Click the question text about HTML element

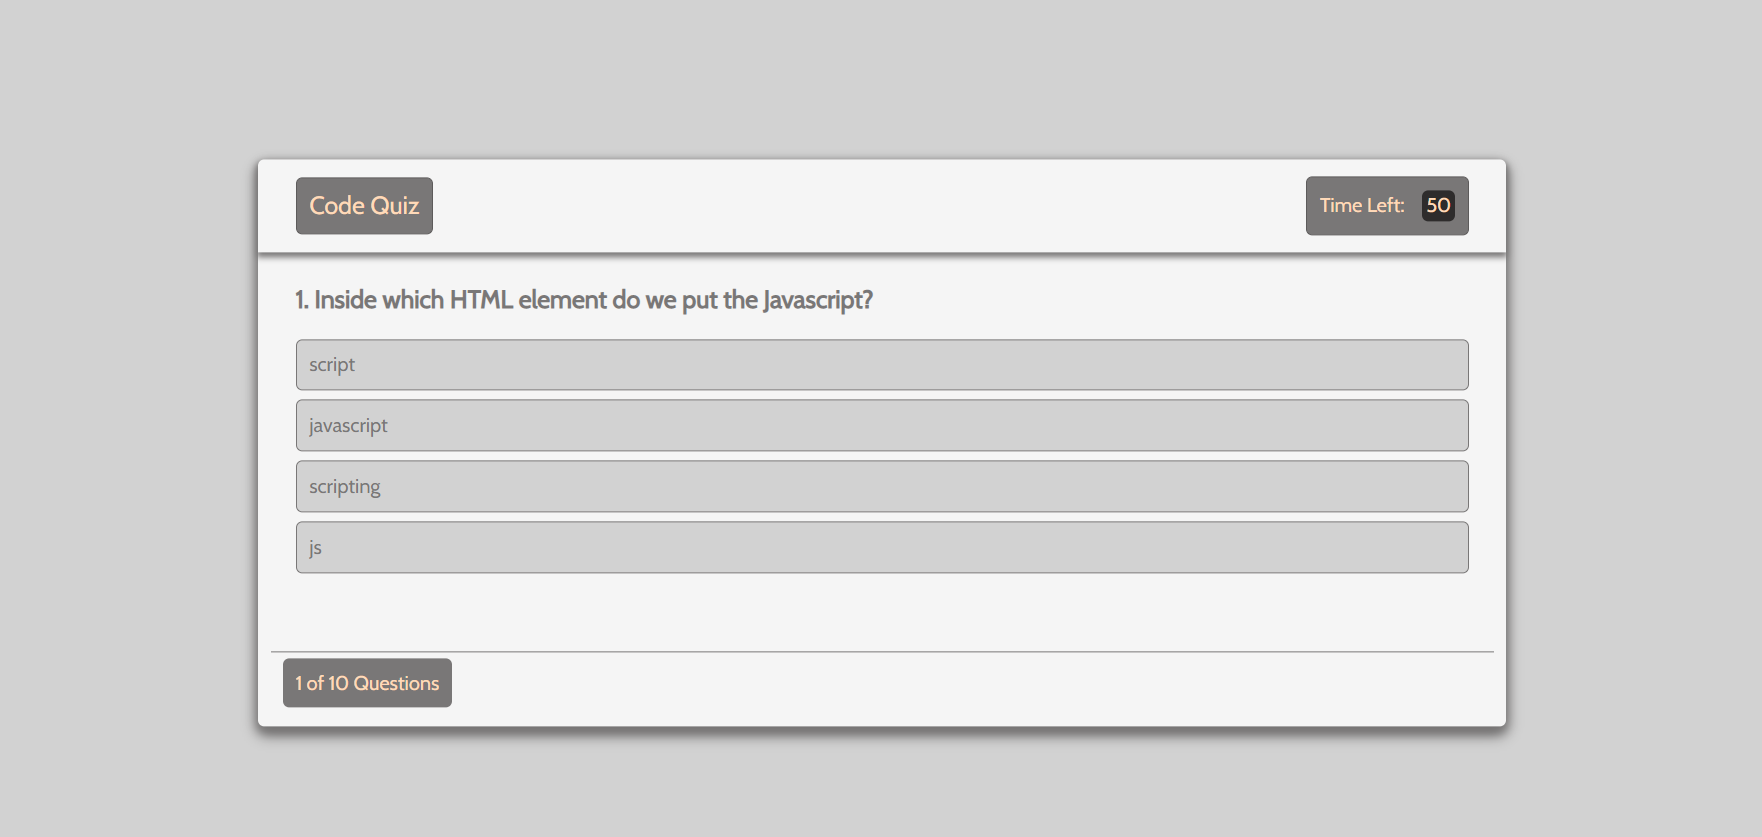[x=584, y=300]
